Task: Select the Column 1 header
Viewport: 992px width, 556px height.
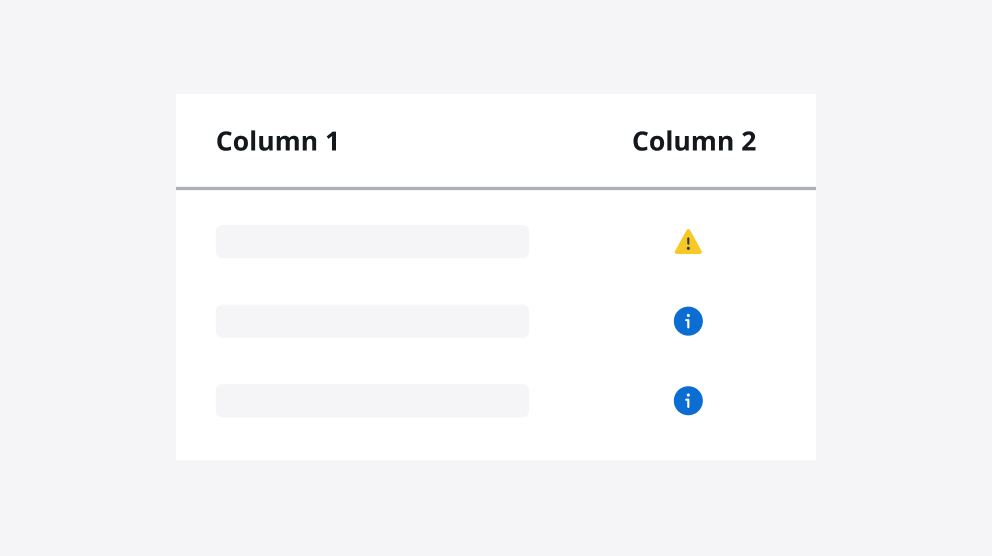Action: click(x=277, y=141)
